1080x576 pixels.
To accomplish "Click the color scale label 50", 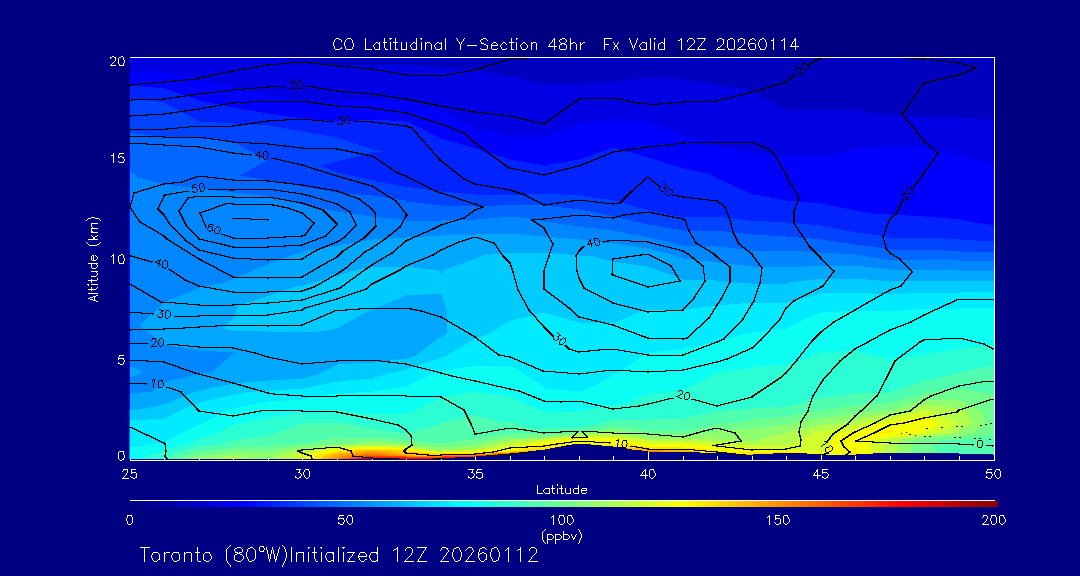I will (x=346, y=520).
